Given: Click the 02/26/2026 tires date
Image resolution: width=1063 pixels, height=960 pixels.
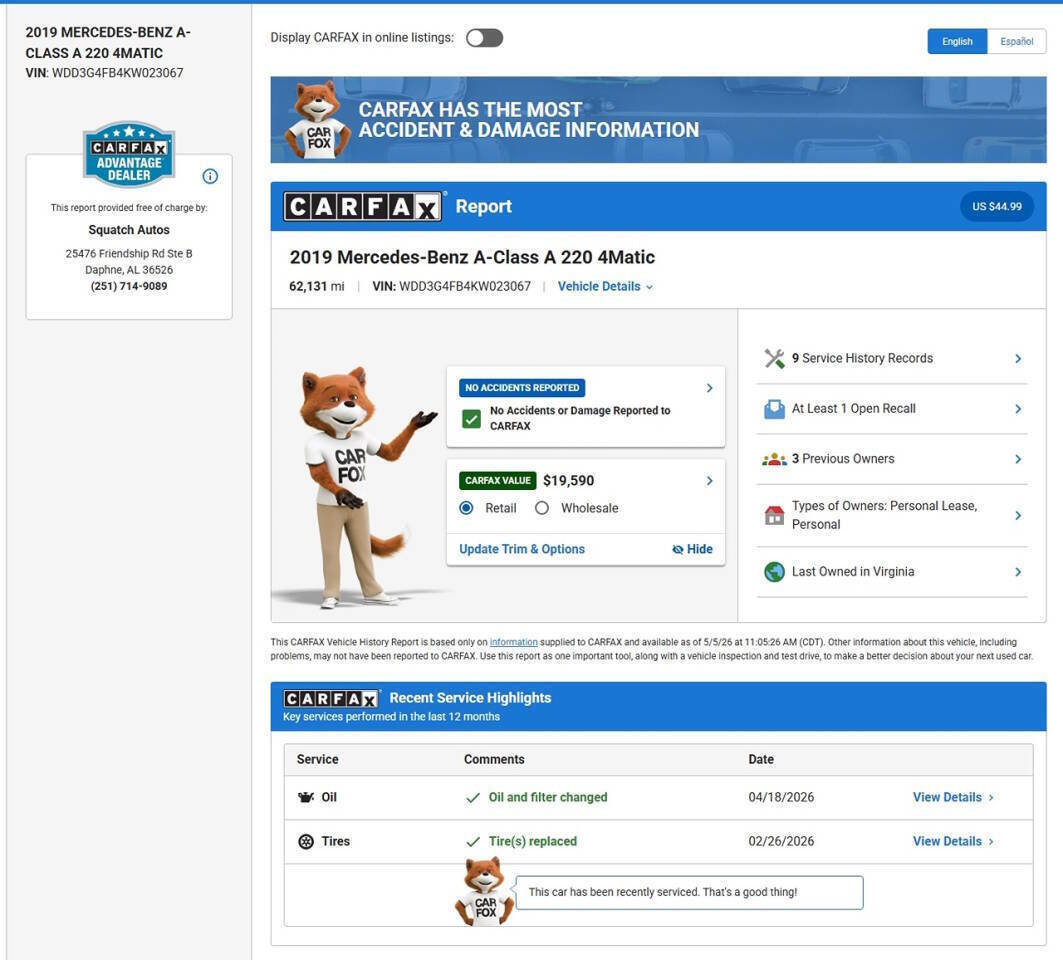Looking at the screenshot, I should [781, 841].
